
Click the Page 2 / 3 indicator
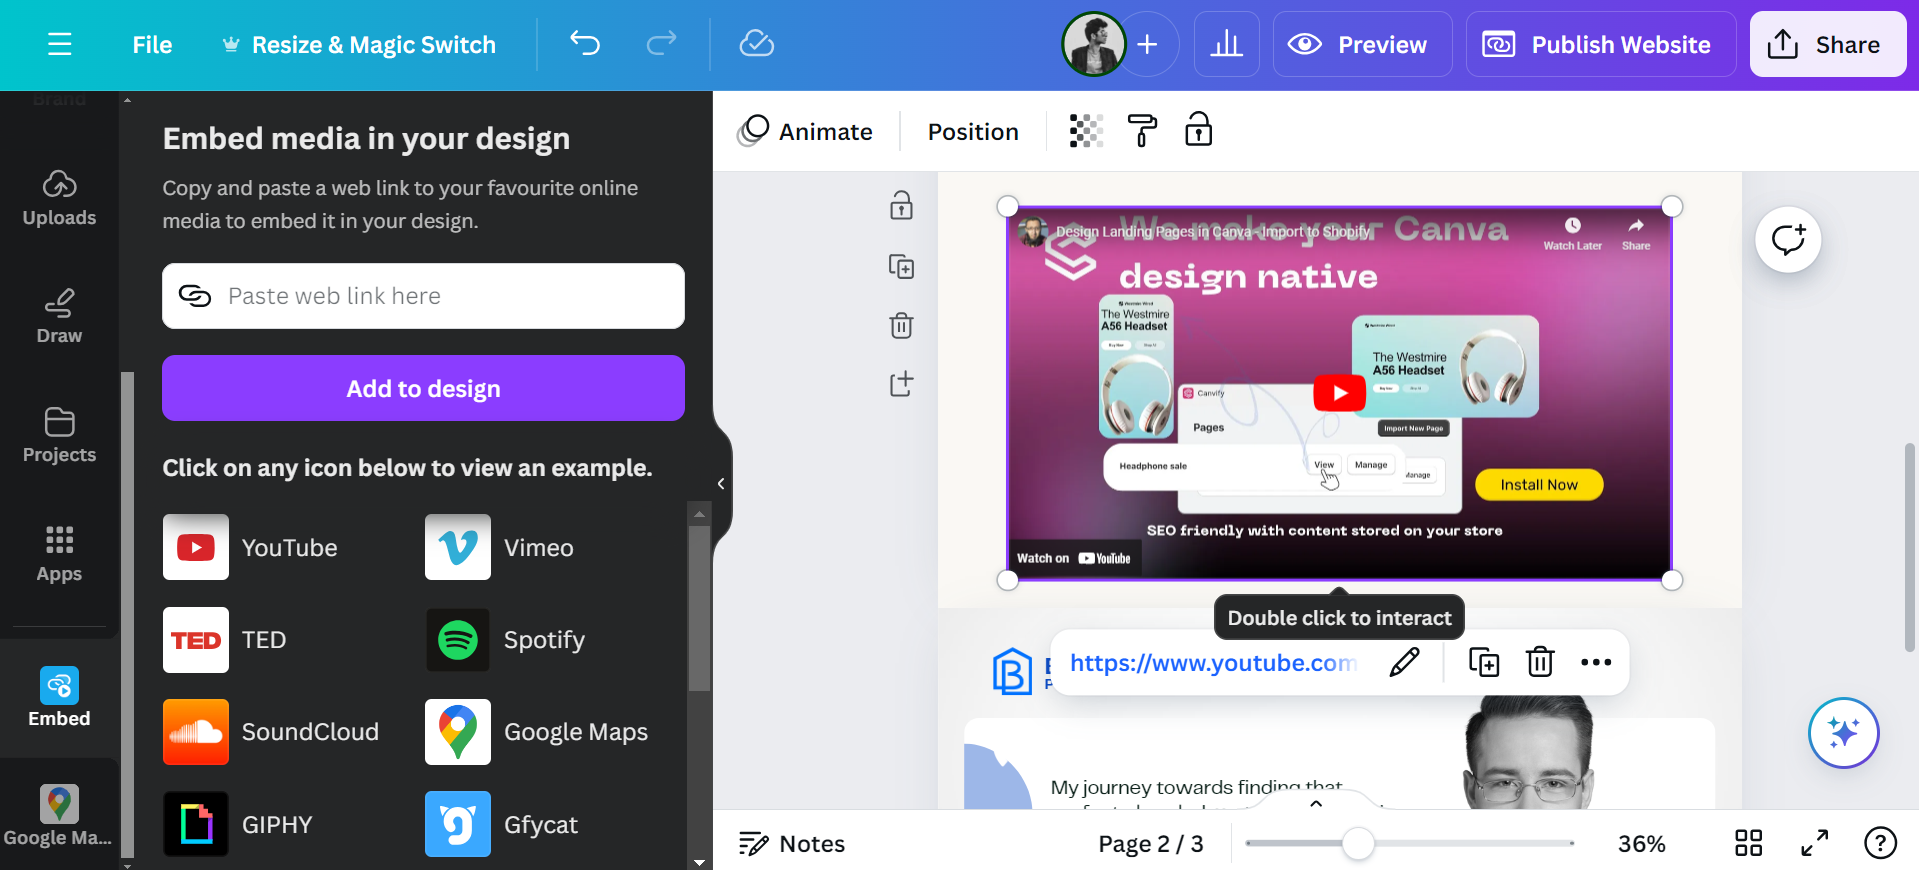(1151, 844)
